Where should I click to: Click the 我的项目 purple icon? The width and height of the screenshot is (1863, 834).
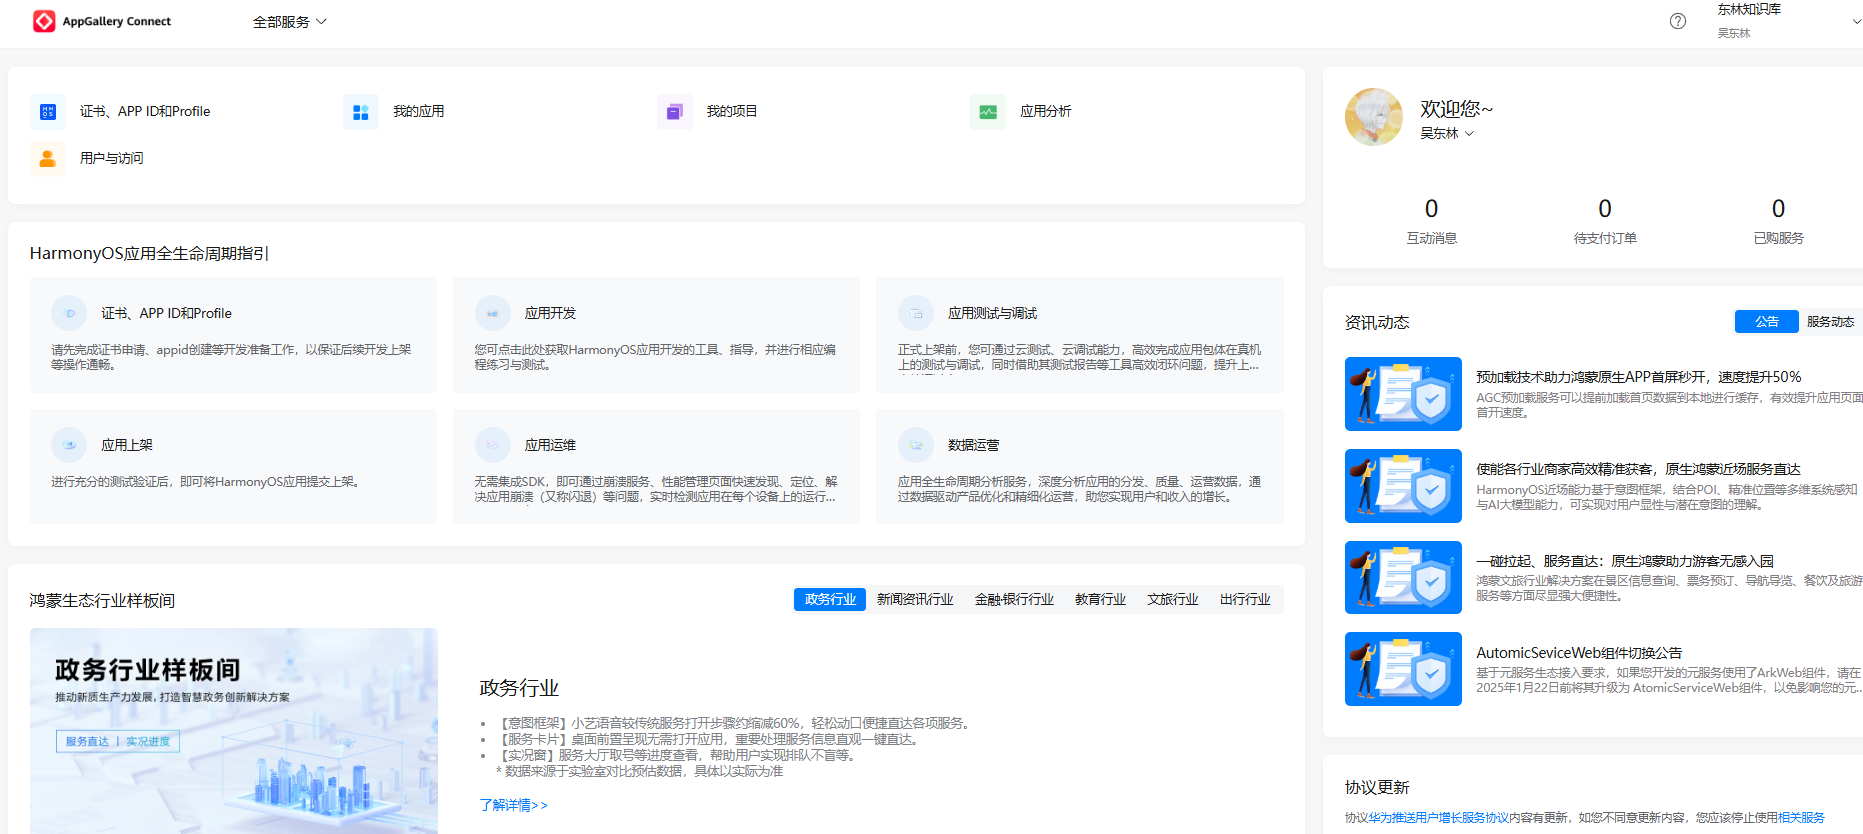tap(675, 112)
